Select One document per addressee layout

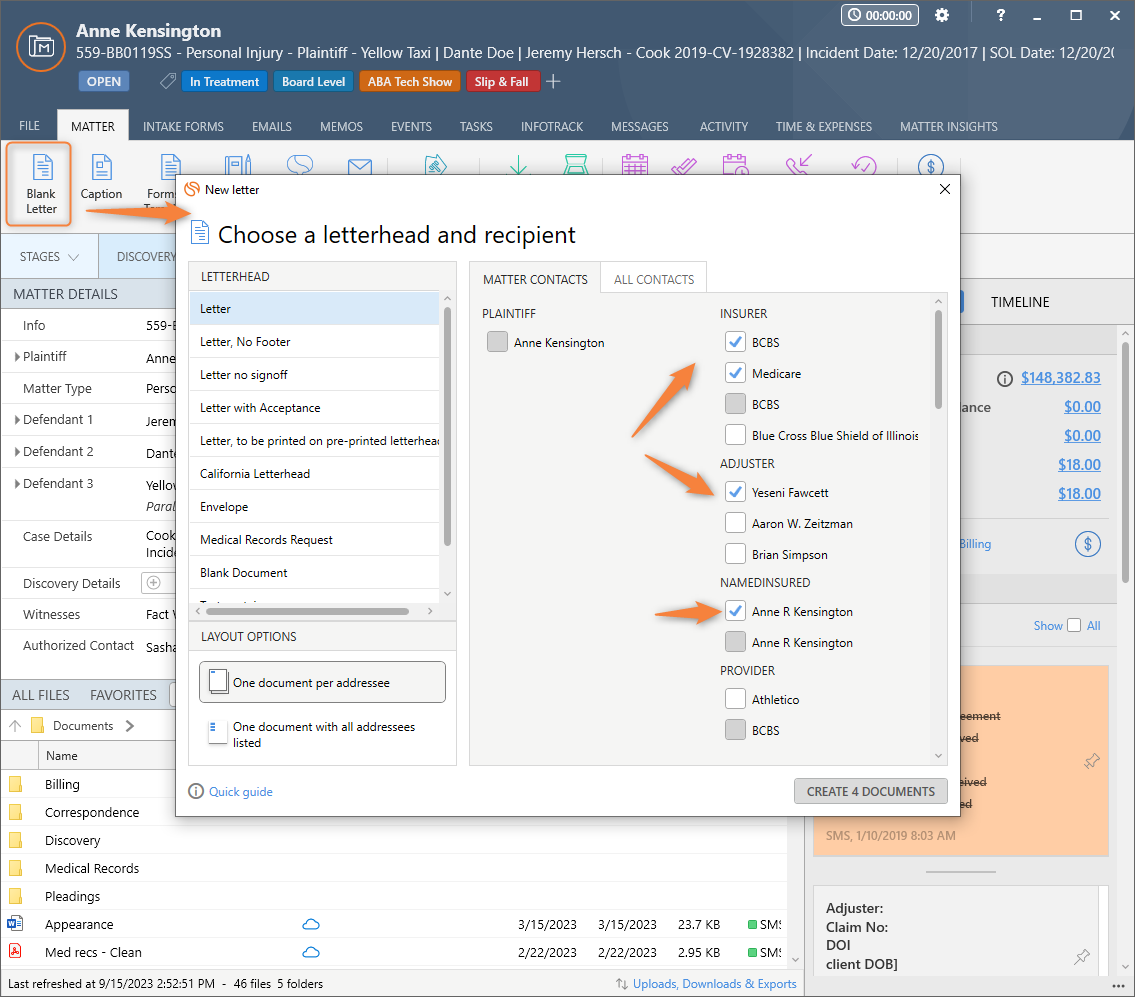(x=322, y=682)
